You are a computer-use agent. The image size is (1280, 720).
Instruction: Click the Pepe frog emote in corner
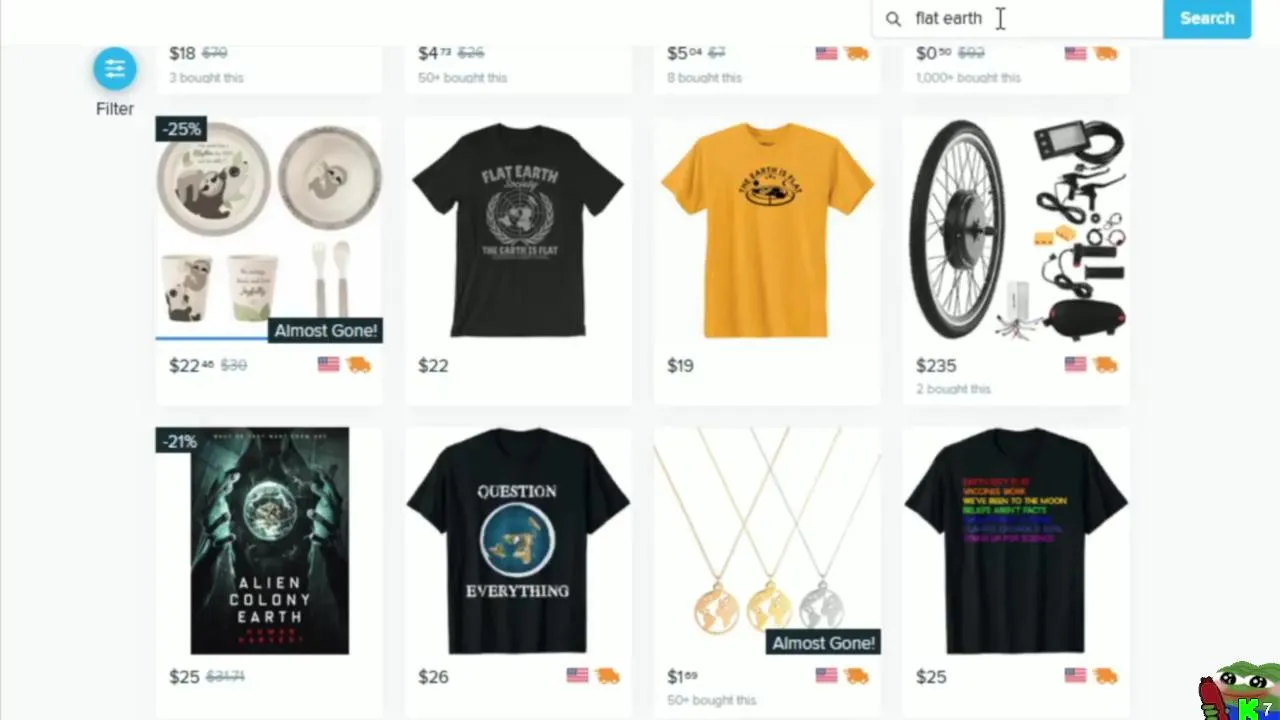[1239, 690]
